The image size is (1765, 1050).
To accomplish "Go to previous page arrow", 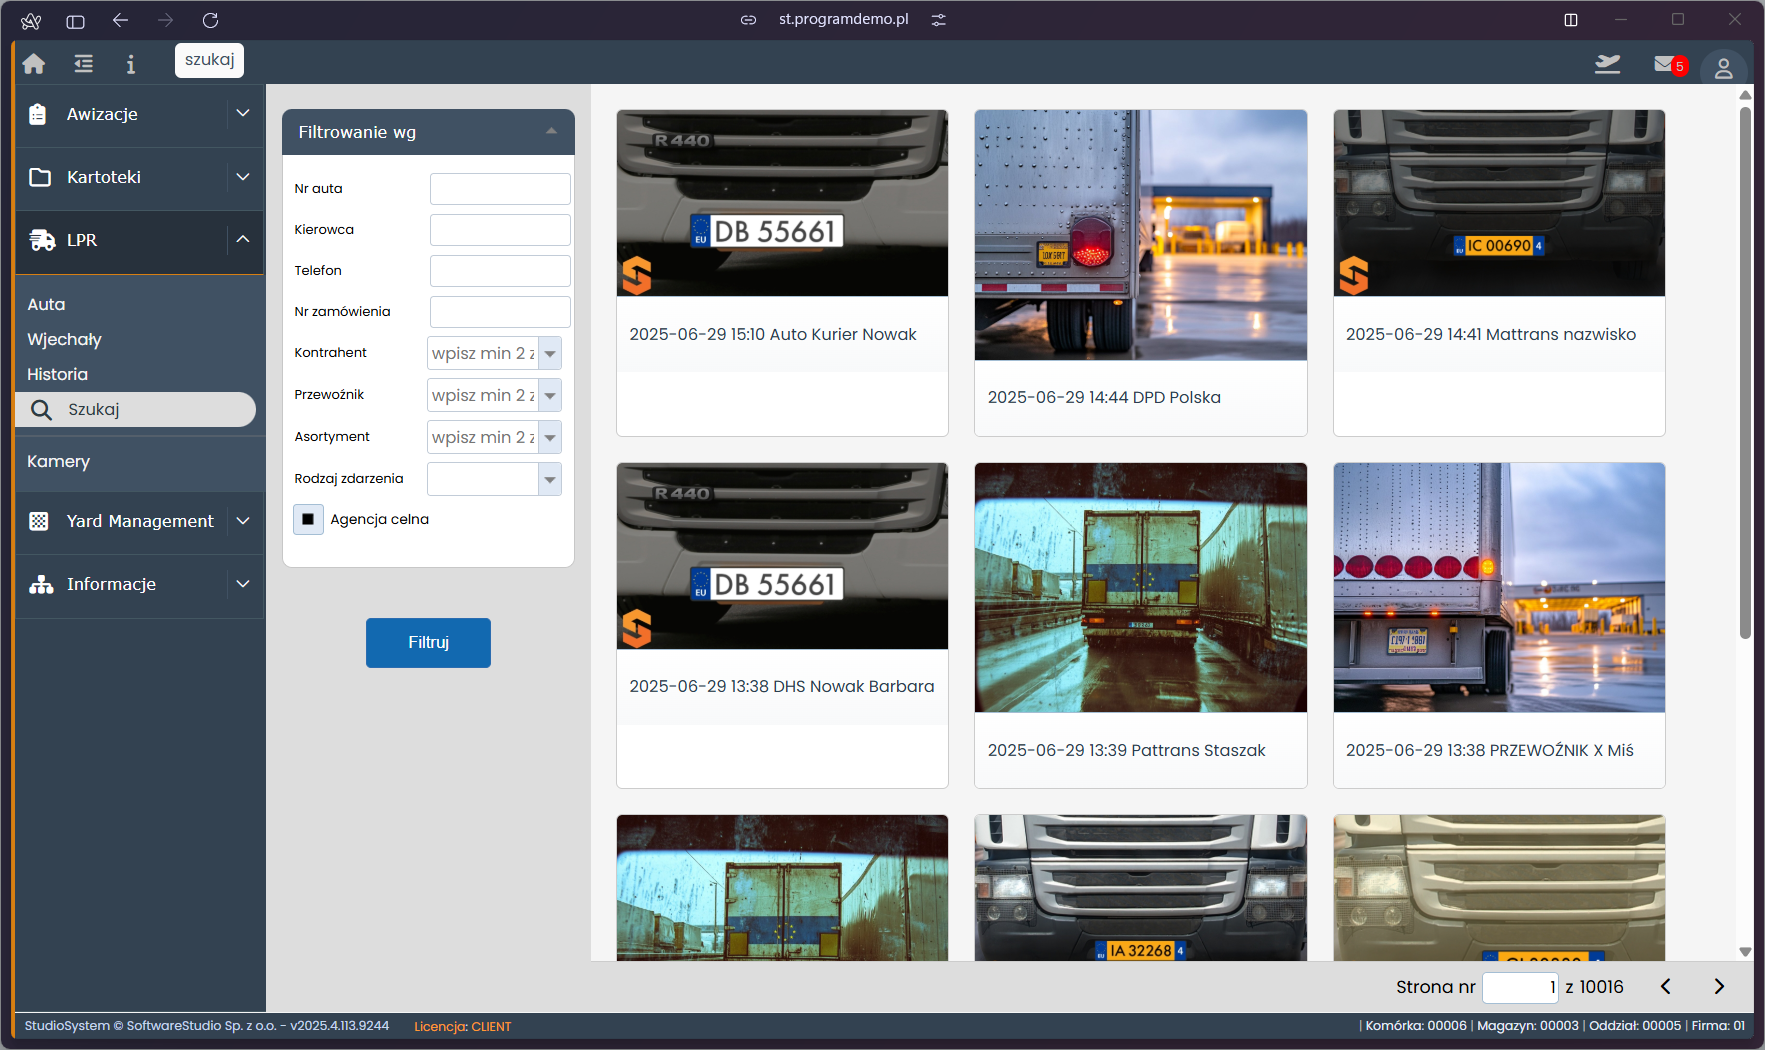I will pos(1666,987).
